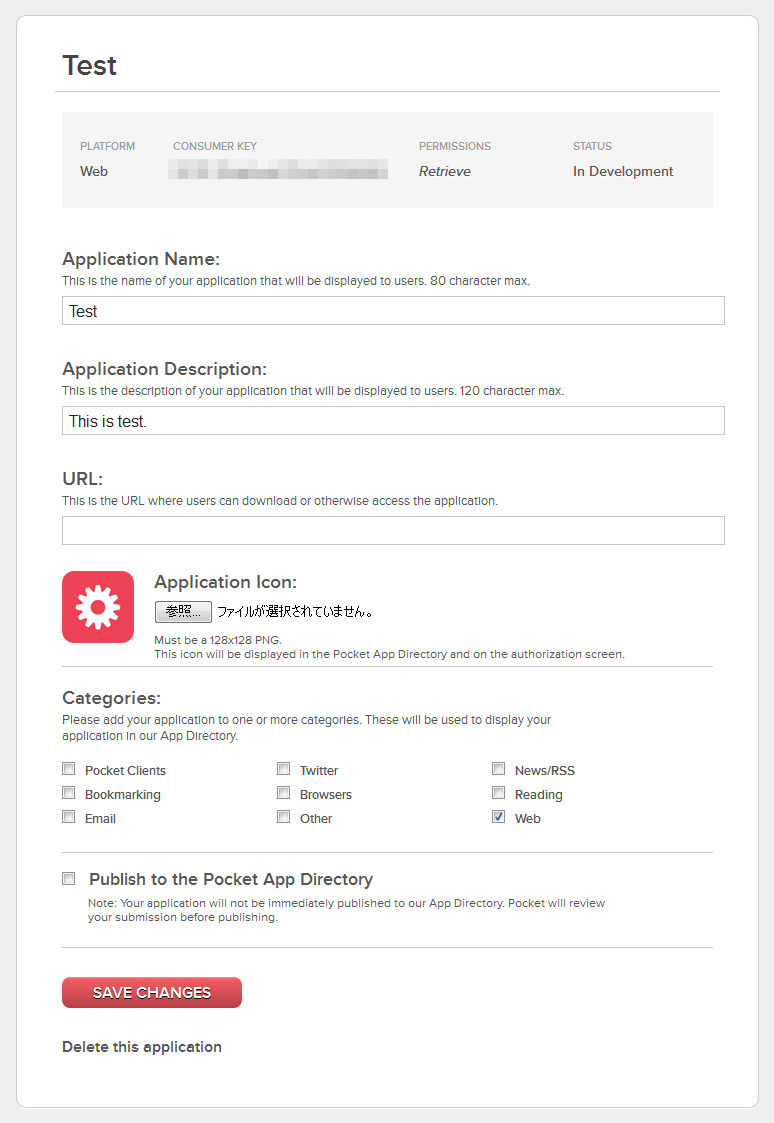Click the CONSUMER KEY column label

pyautogui.click(x=215, y=146)
